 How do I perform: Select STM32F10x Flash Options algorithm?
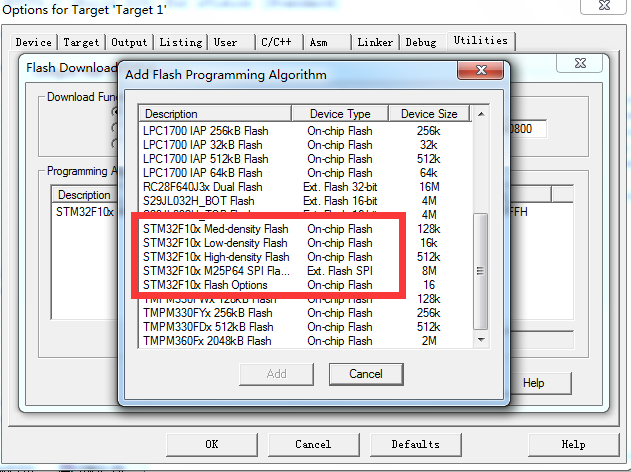click(x=305, y=285)
